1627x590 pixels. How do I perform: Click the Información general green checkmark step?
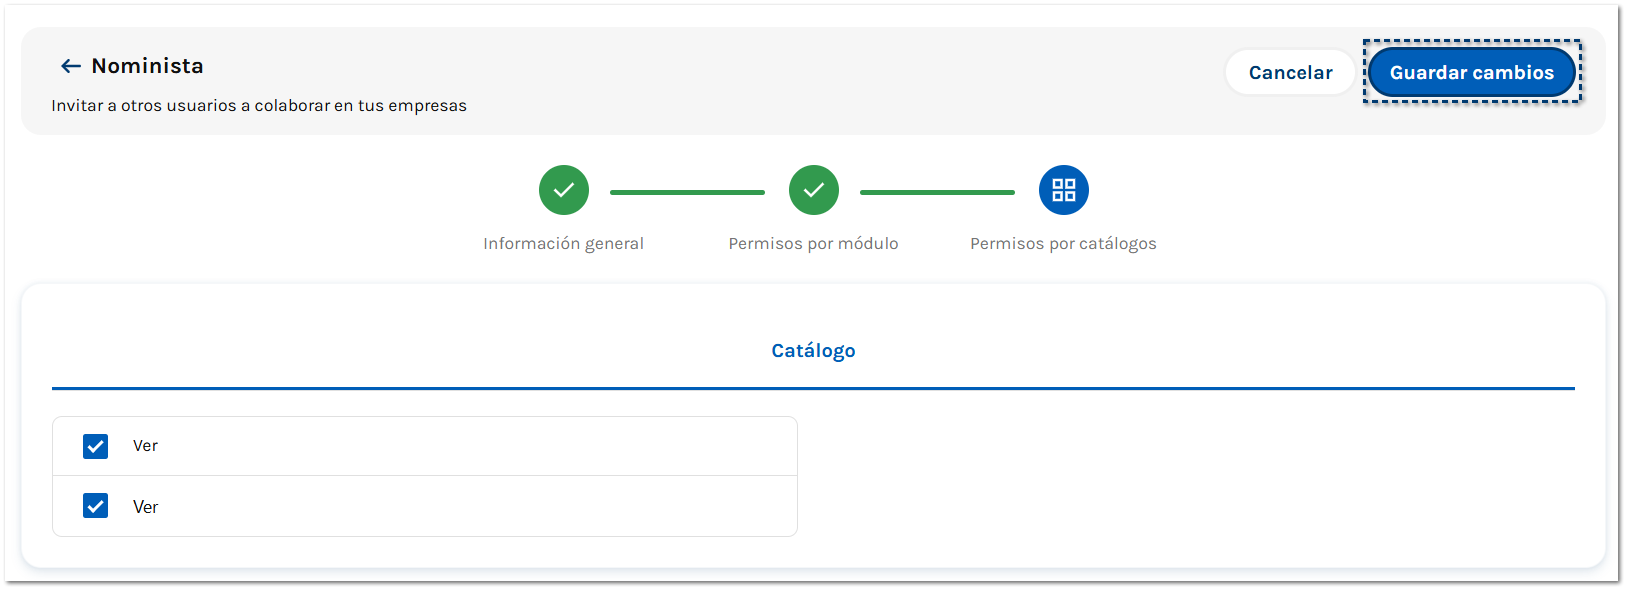coord(564,190)
